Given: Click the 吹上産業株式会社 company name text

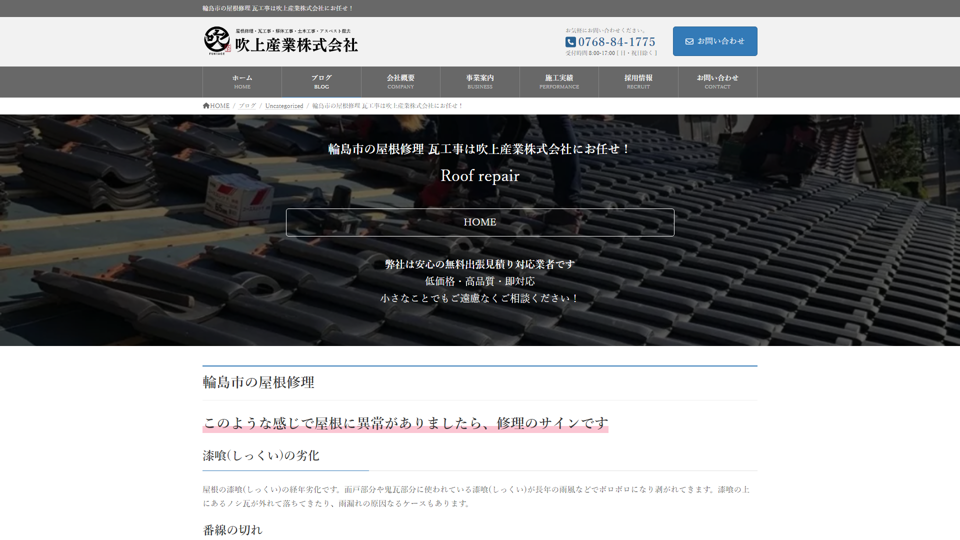Looking at the screenshot, I should point(296,45).
